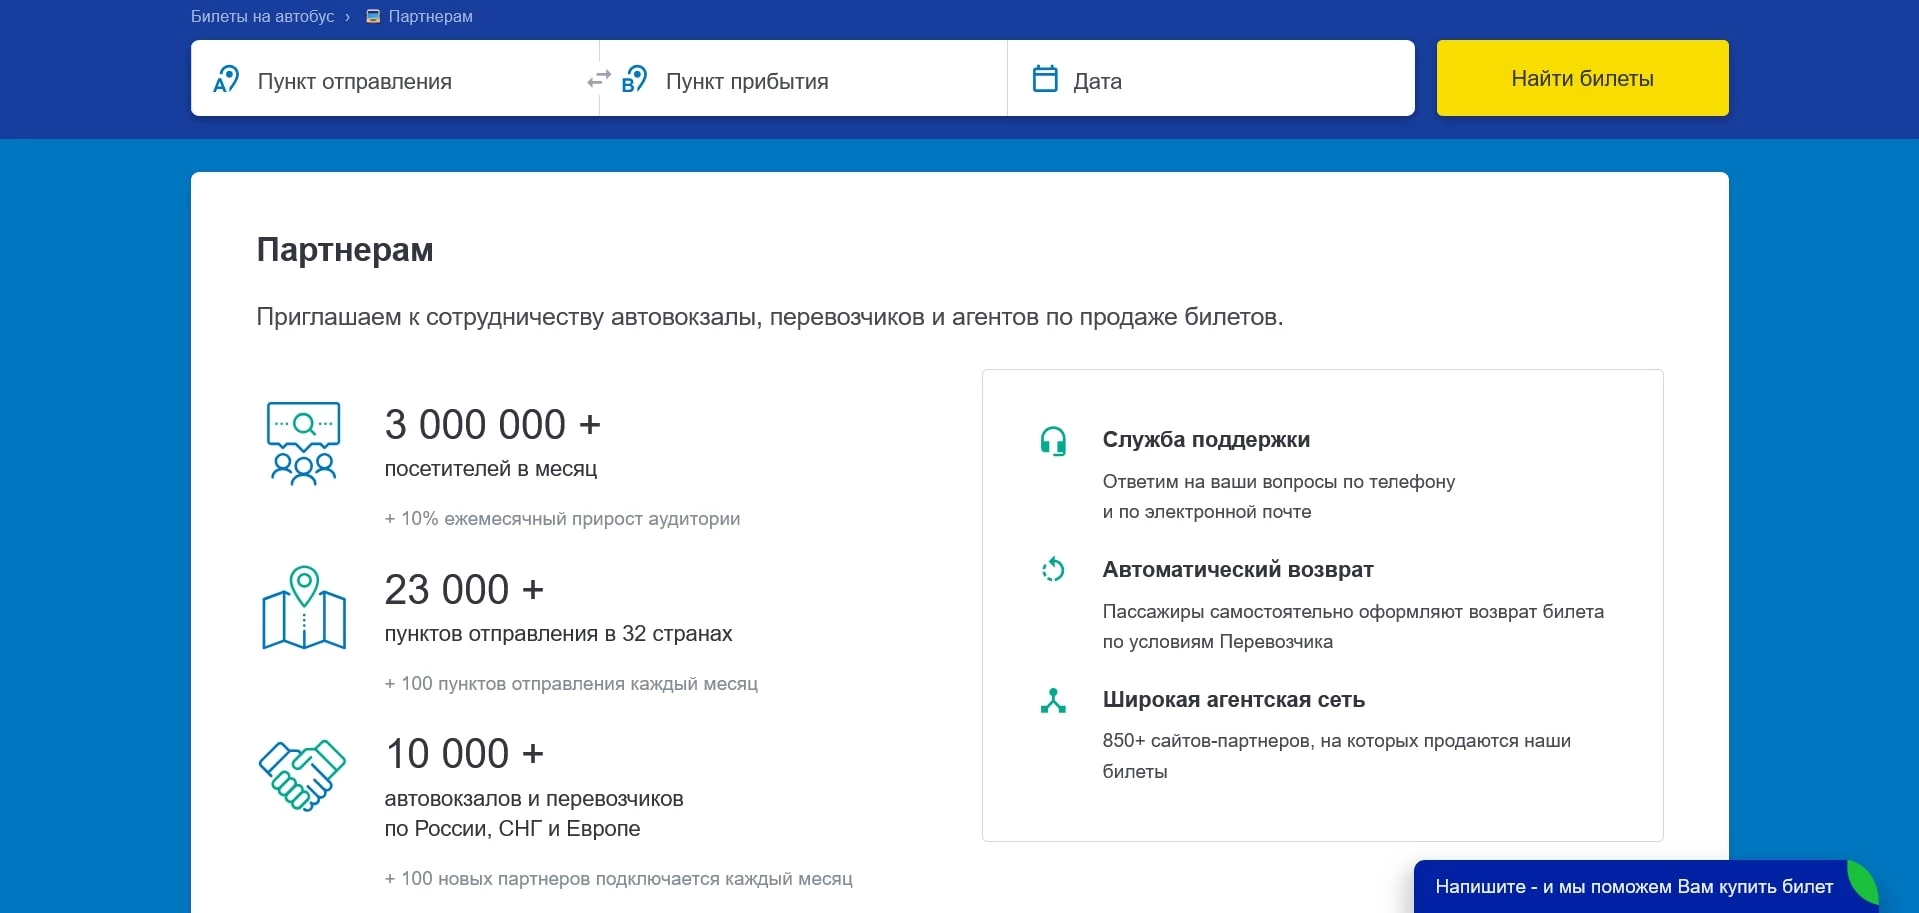Click the green leaf chat icon

click(1868, 886)
